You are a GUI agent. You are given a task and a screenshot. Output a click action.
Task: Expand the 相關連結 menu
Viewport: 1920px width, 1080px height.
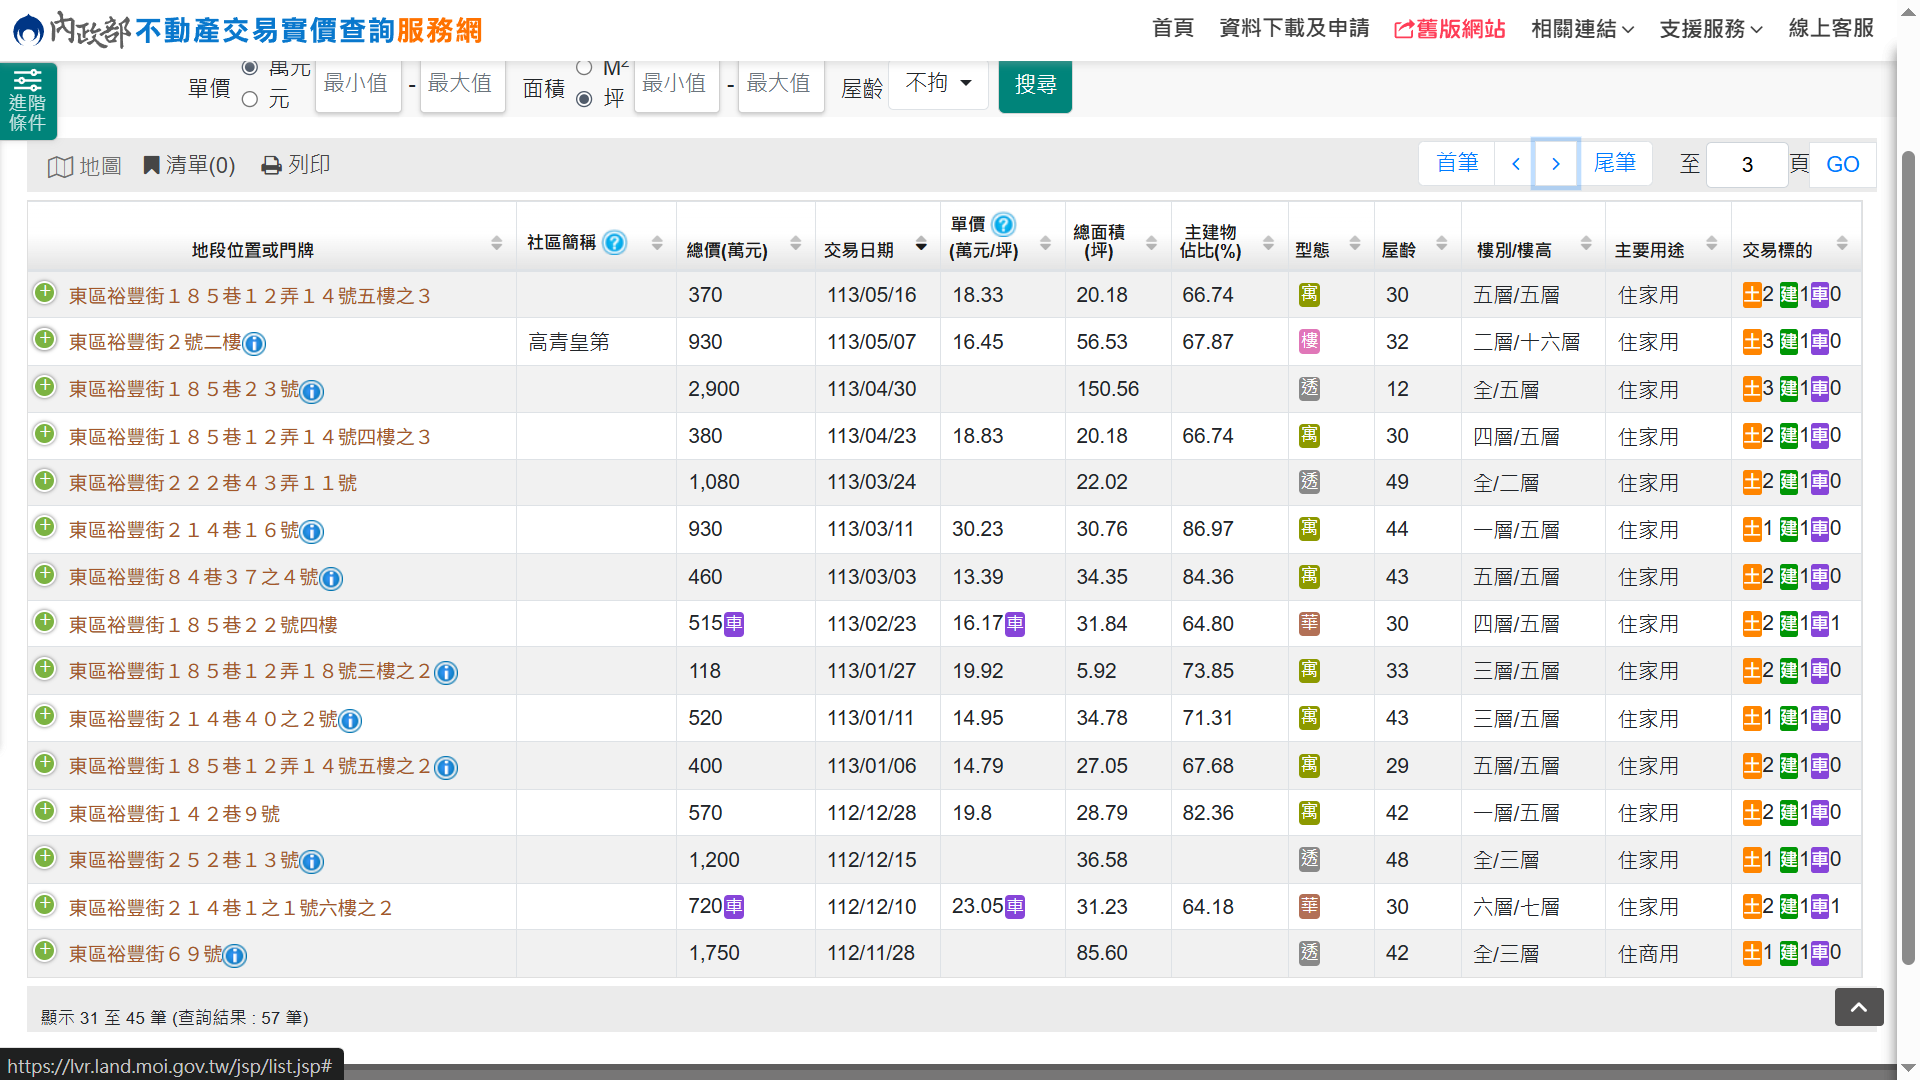(x=1582, y=29)
